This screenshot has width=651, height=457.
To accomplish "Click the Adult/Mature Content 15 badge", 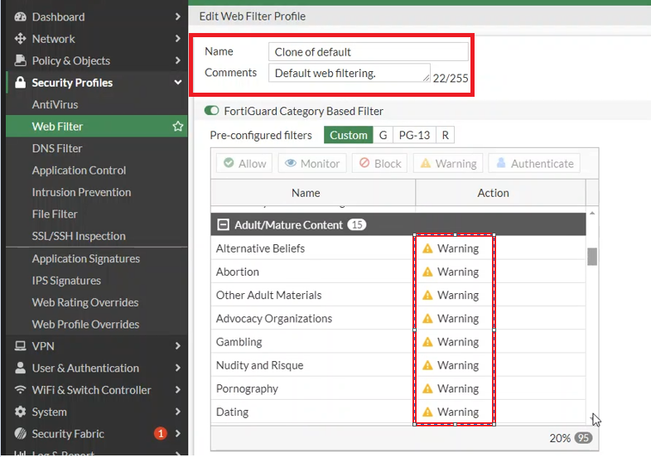I will click(357, 225).
